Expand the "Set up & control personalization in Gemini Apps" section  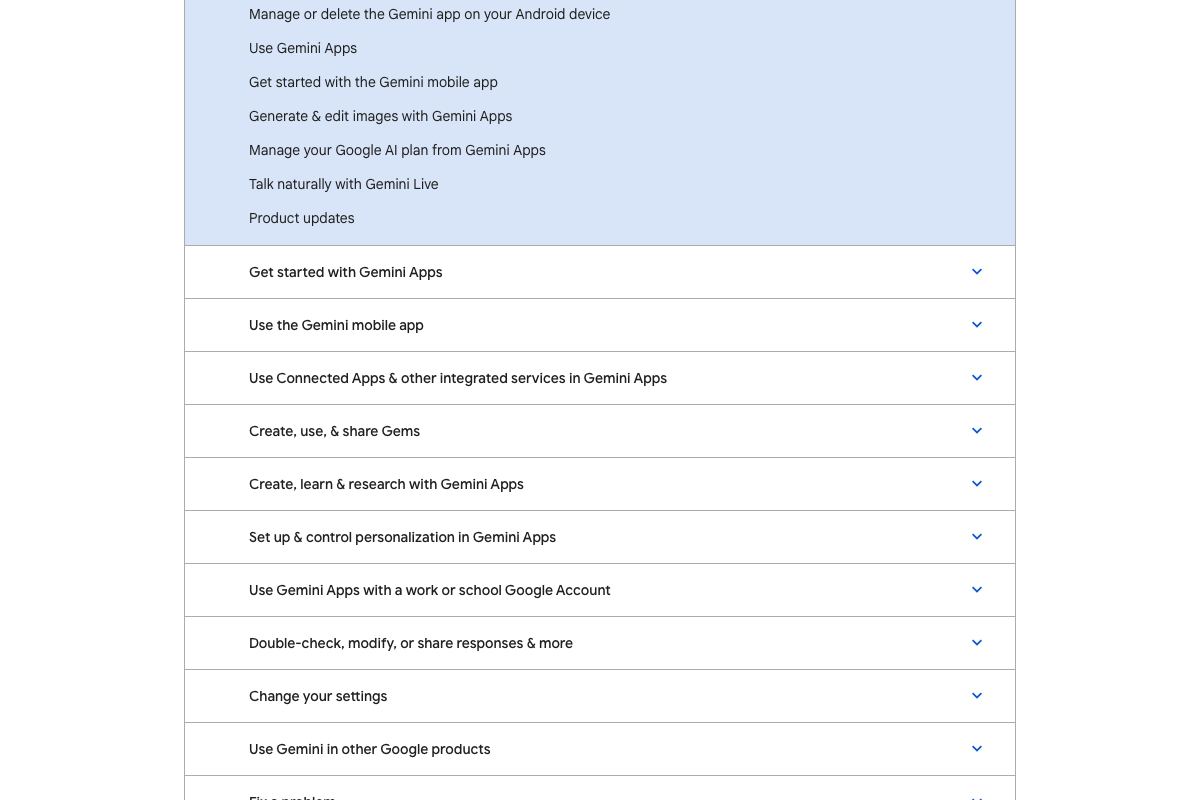pyautogui.click(x=977, y=537)
